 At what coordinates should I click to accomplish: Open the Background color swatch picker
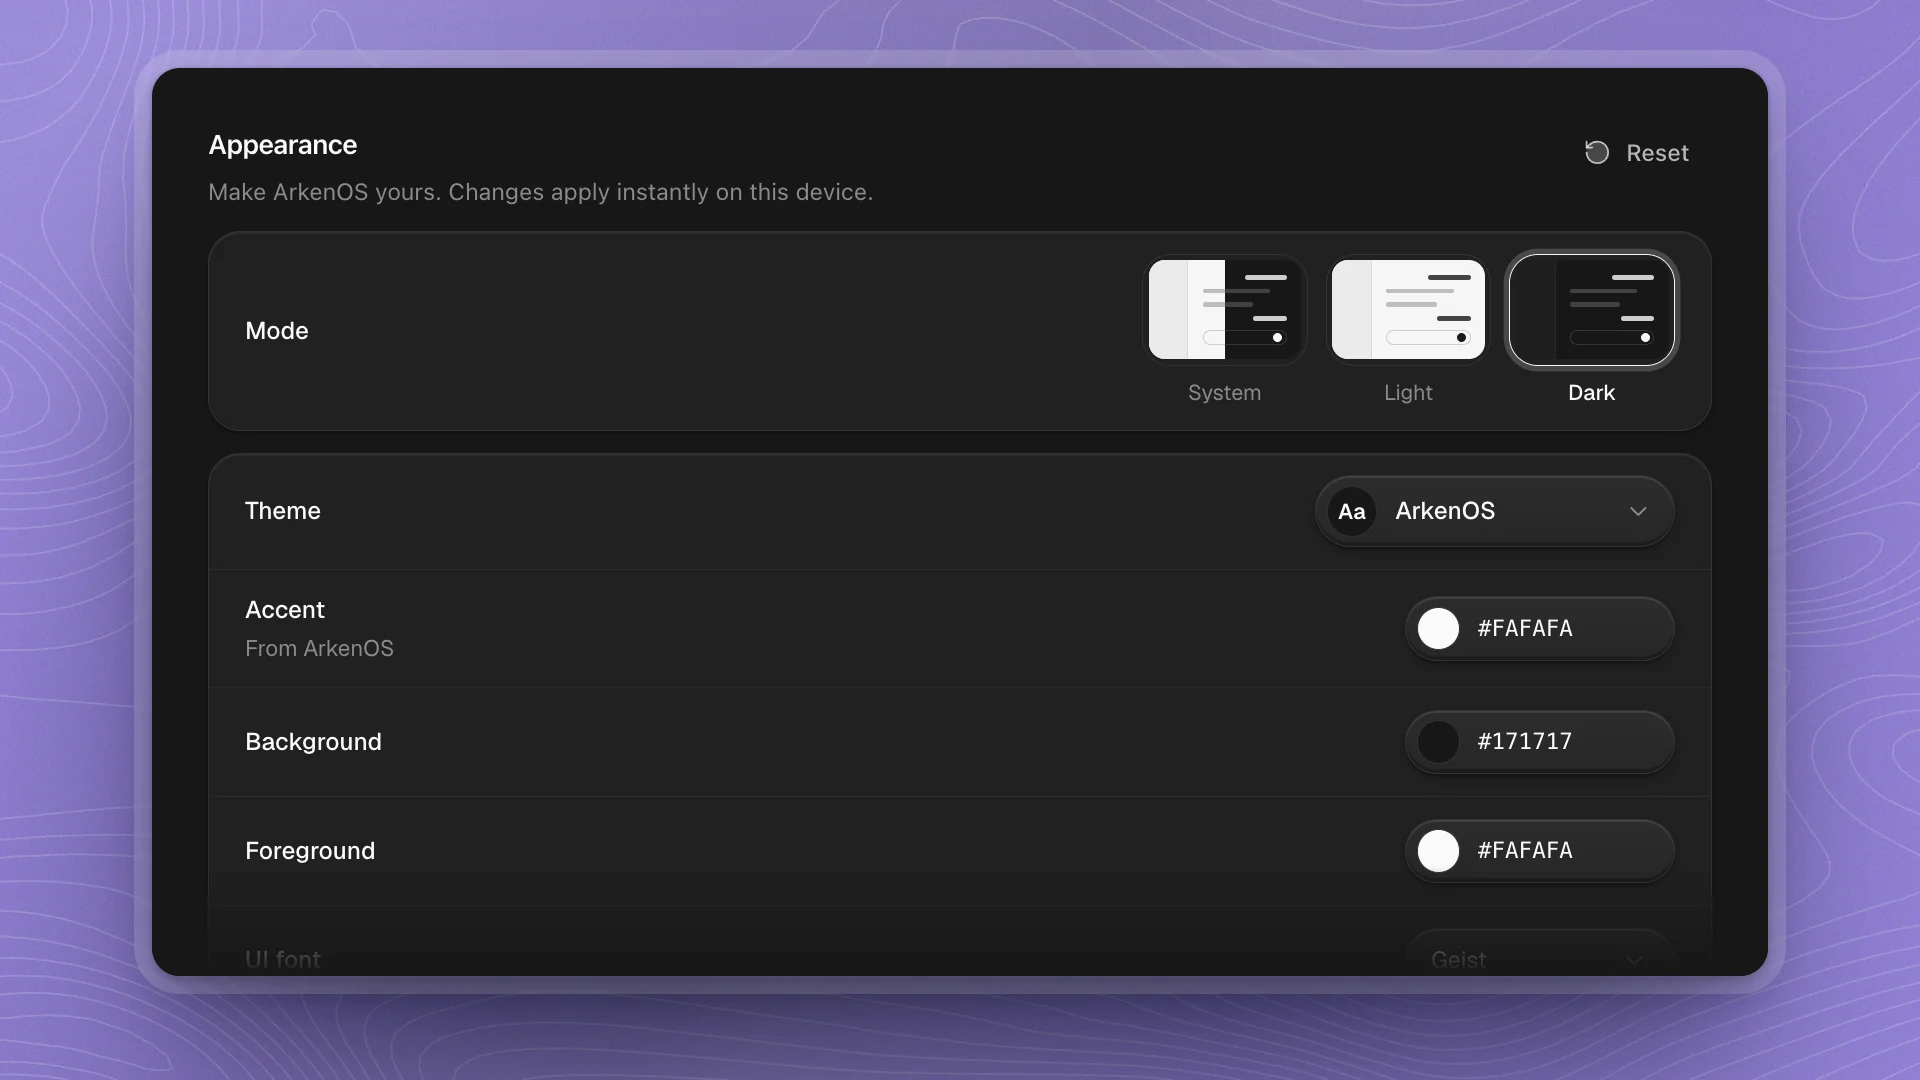[x=1438, y=741]
